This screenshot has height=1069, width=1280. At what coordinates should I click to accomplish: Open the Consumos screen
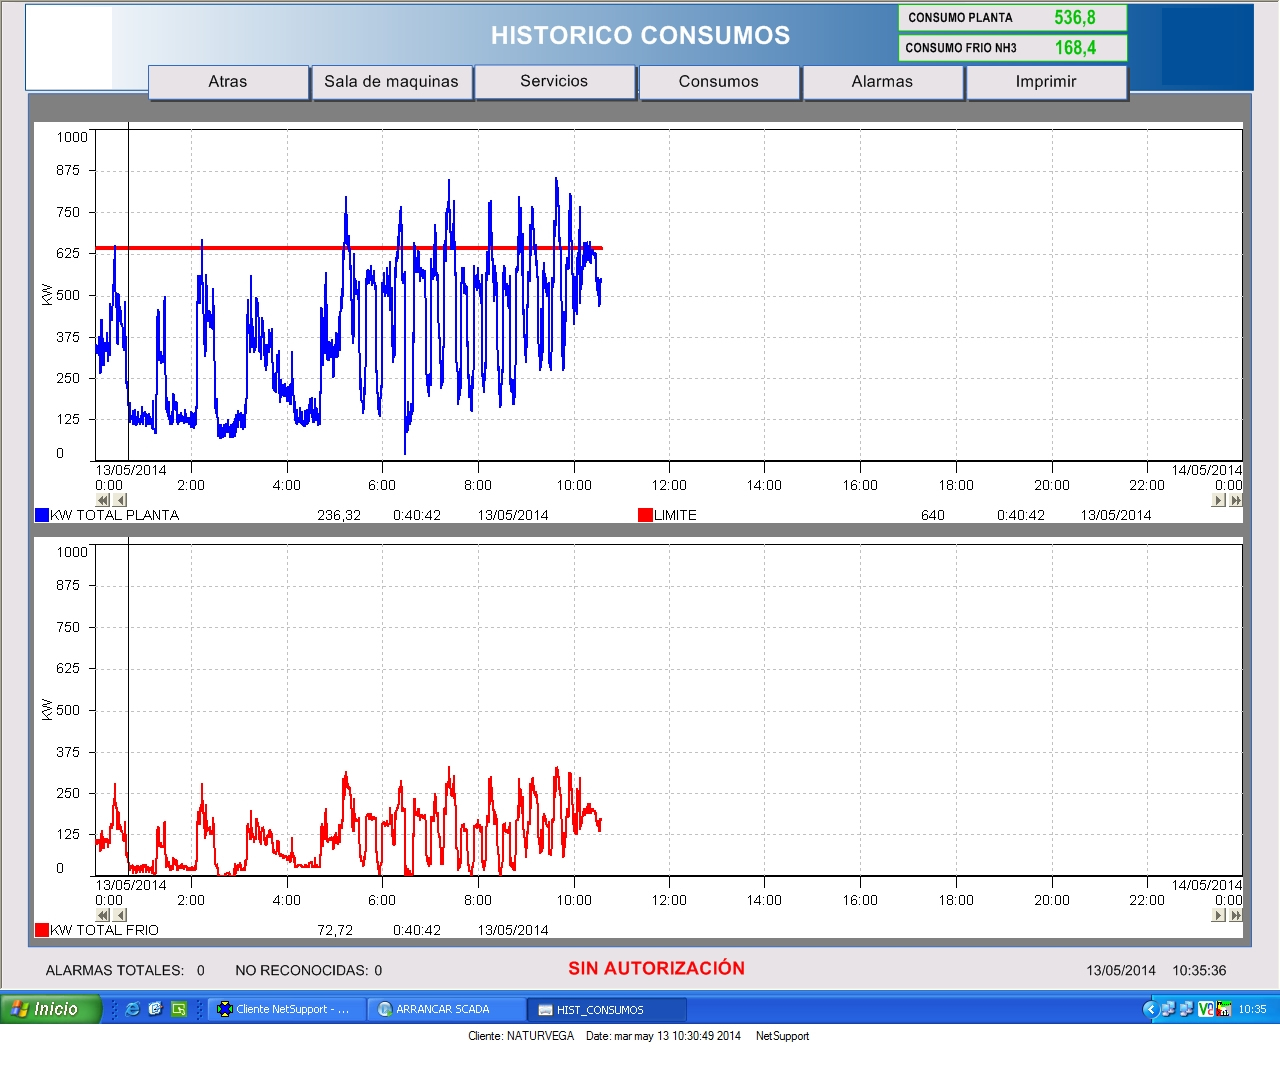click(718, 82)
